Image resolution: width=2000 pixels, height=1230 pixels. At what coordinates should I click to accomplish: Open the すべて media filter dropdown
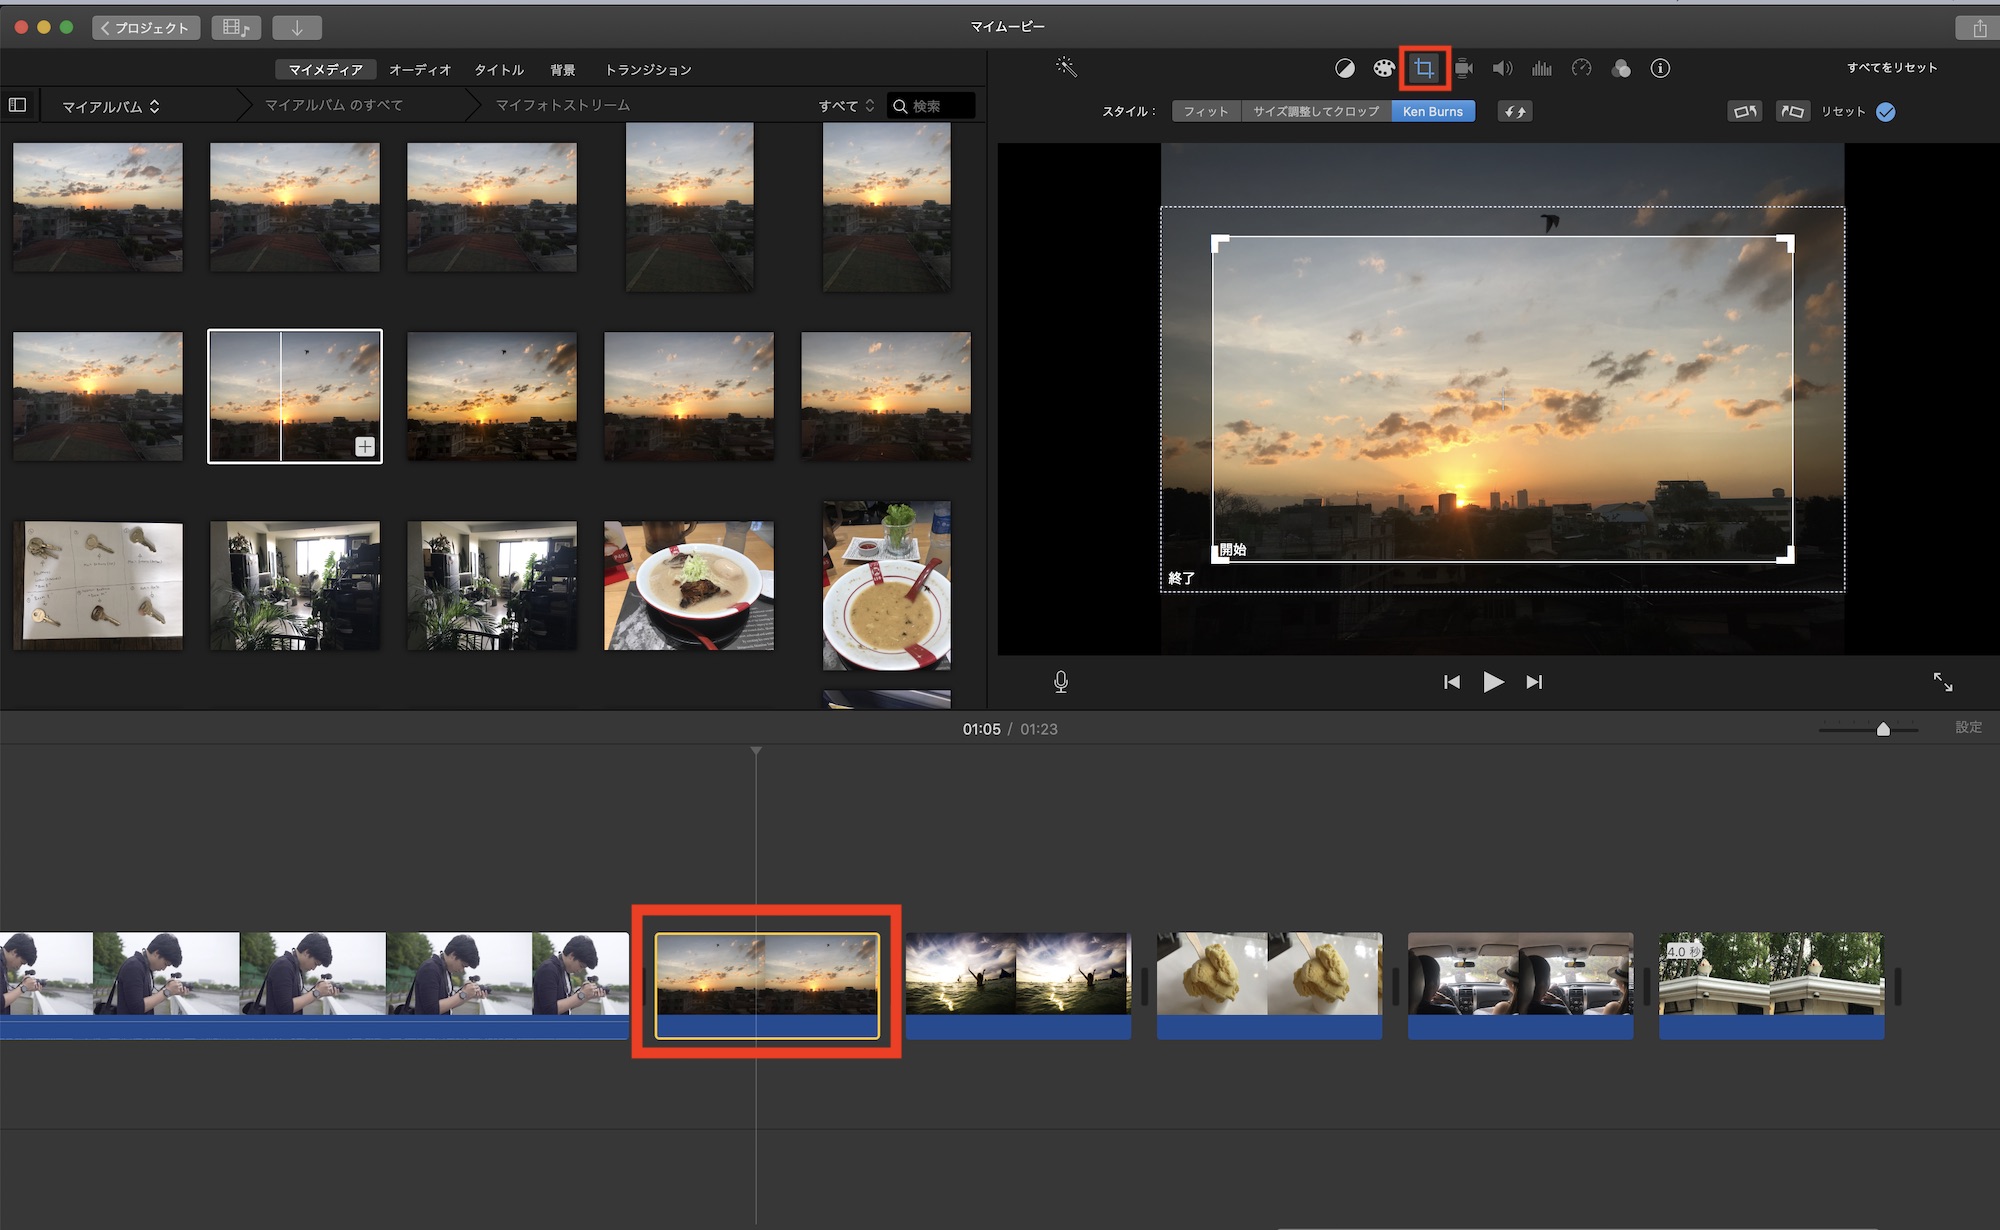point(846,106)
